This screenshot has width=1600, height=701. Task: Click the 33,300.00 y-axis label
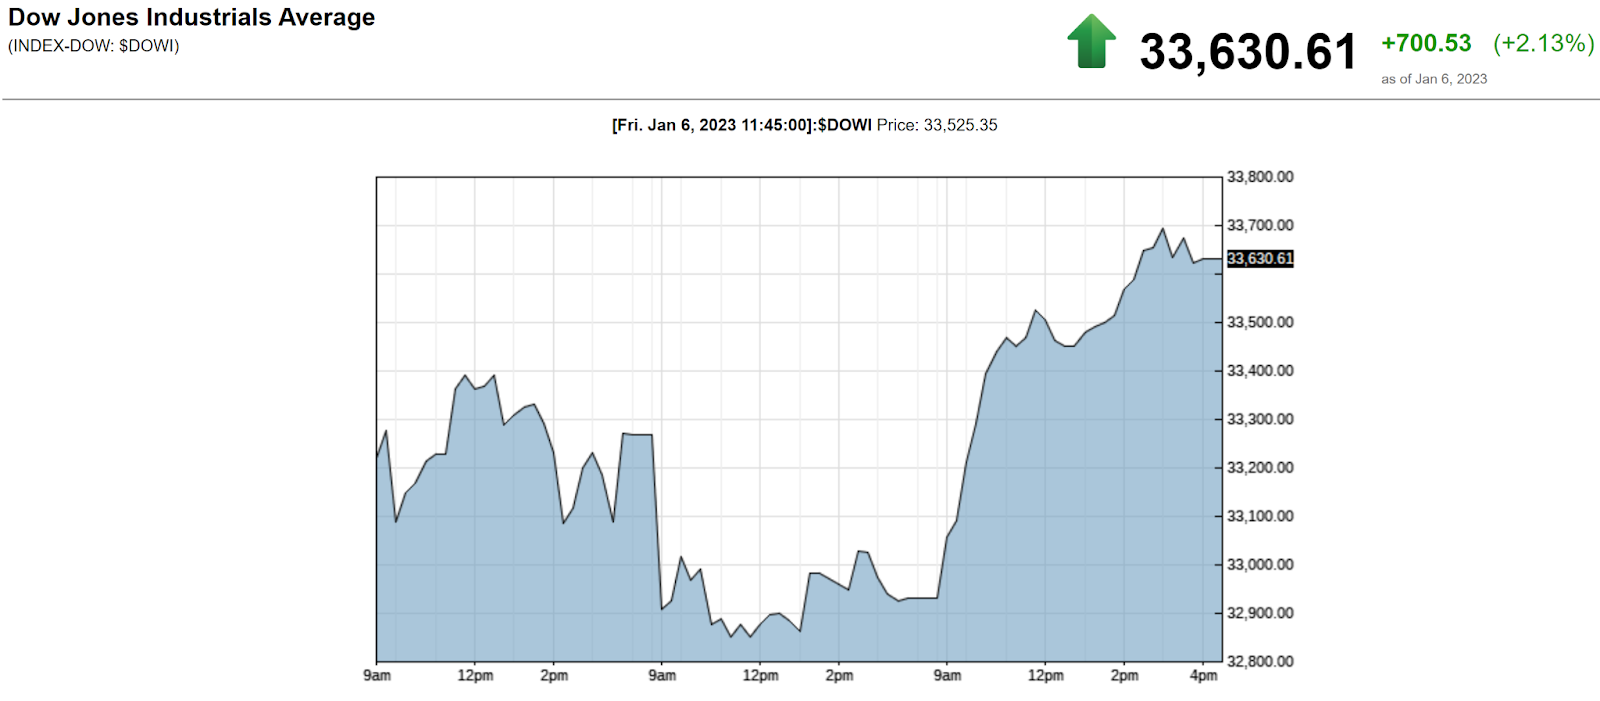click(1260, 419)
